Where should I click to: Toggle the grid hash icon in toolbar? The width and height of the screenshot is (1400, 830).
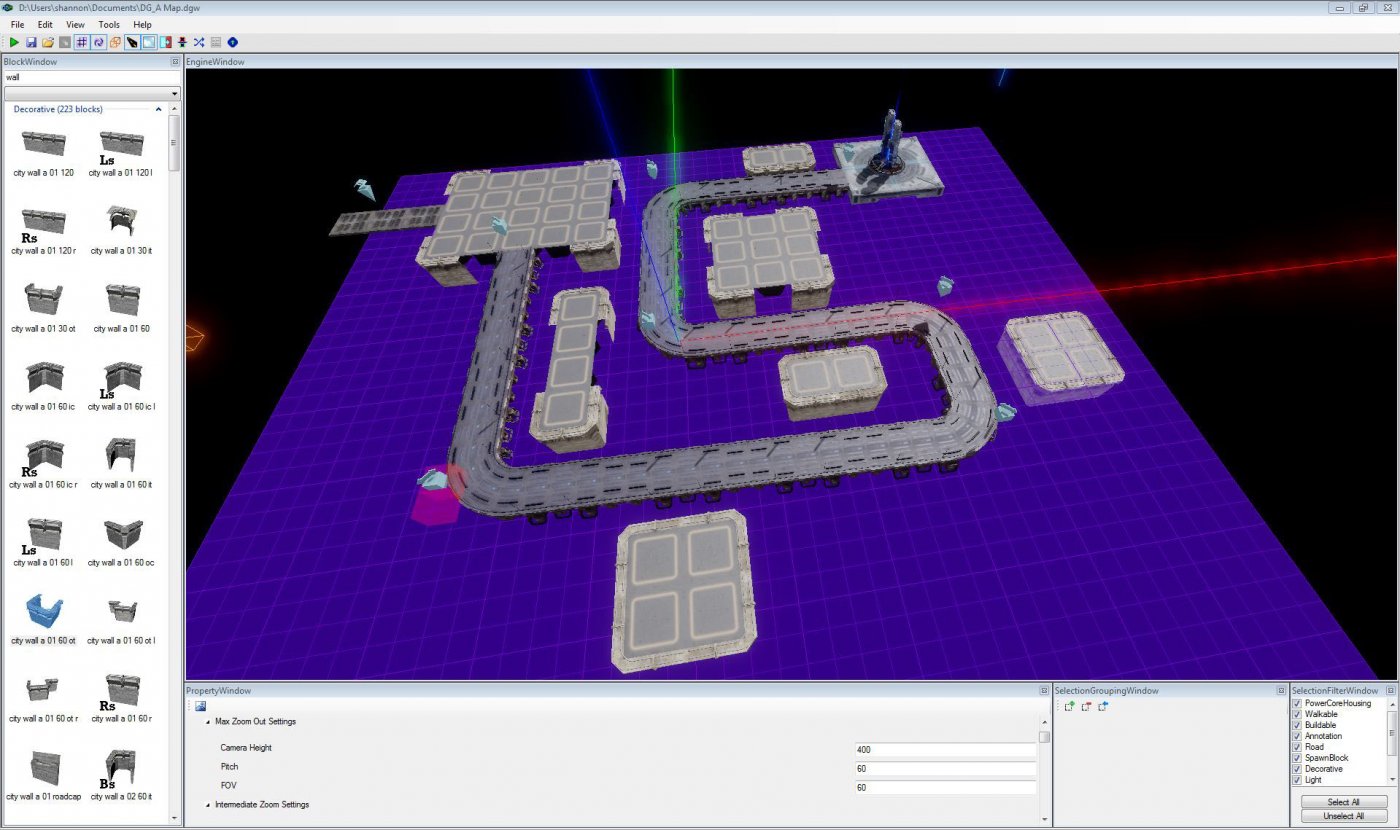click(82, 42)
